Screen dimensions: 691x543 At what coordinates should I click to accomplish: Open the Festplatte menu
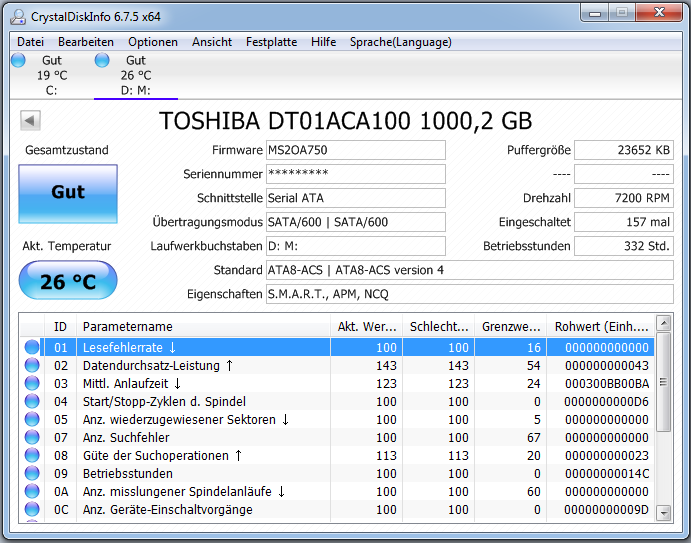coord(271,42)
